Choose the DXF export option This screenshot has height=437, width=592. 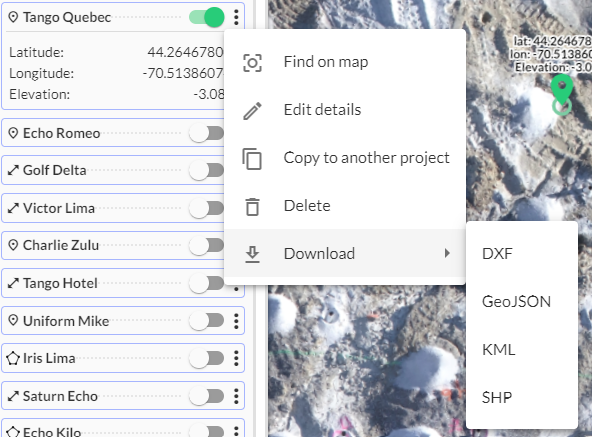click(497, 254)
